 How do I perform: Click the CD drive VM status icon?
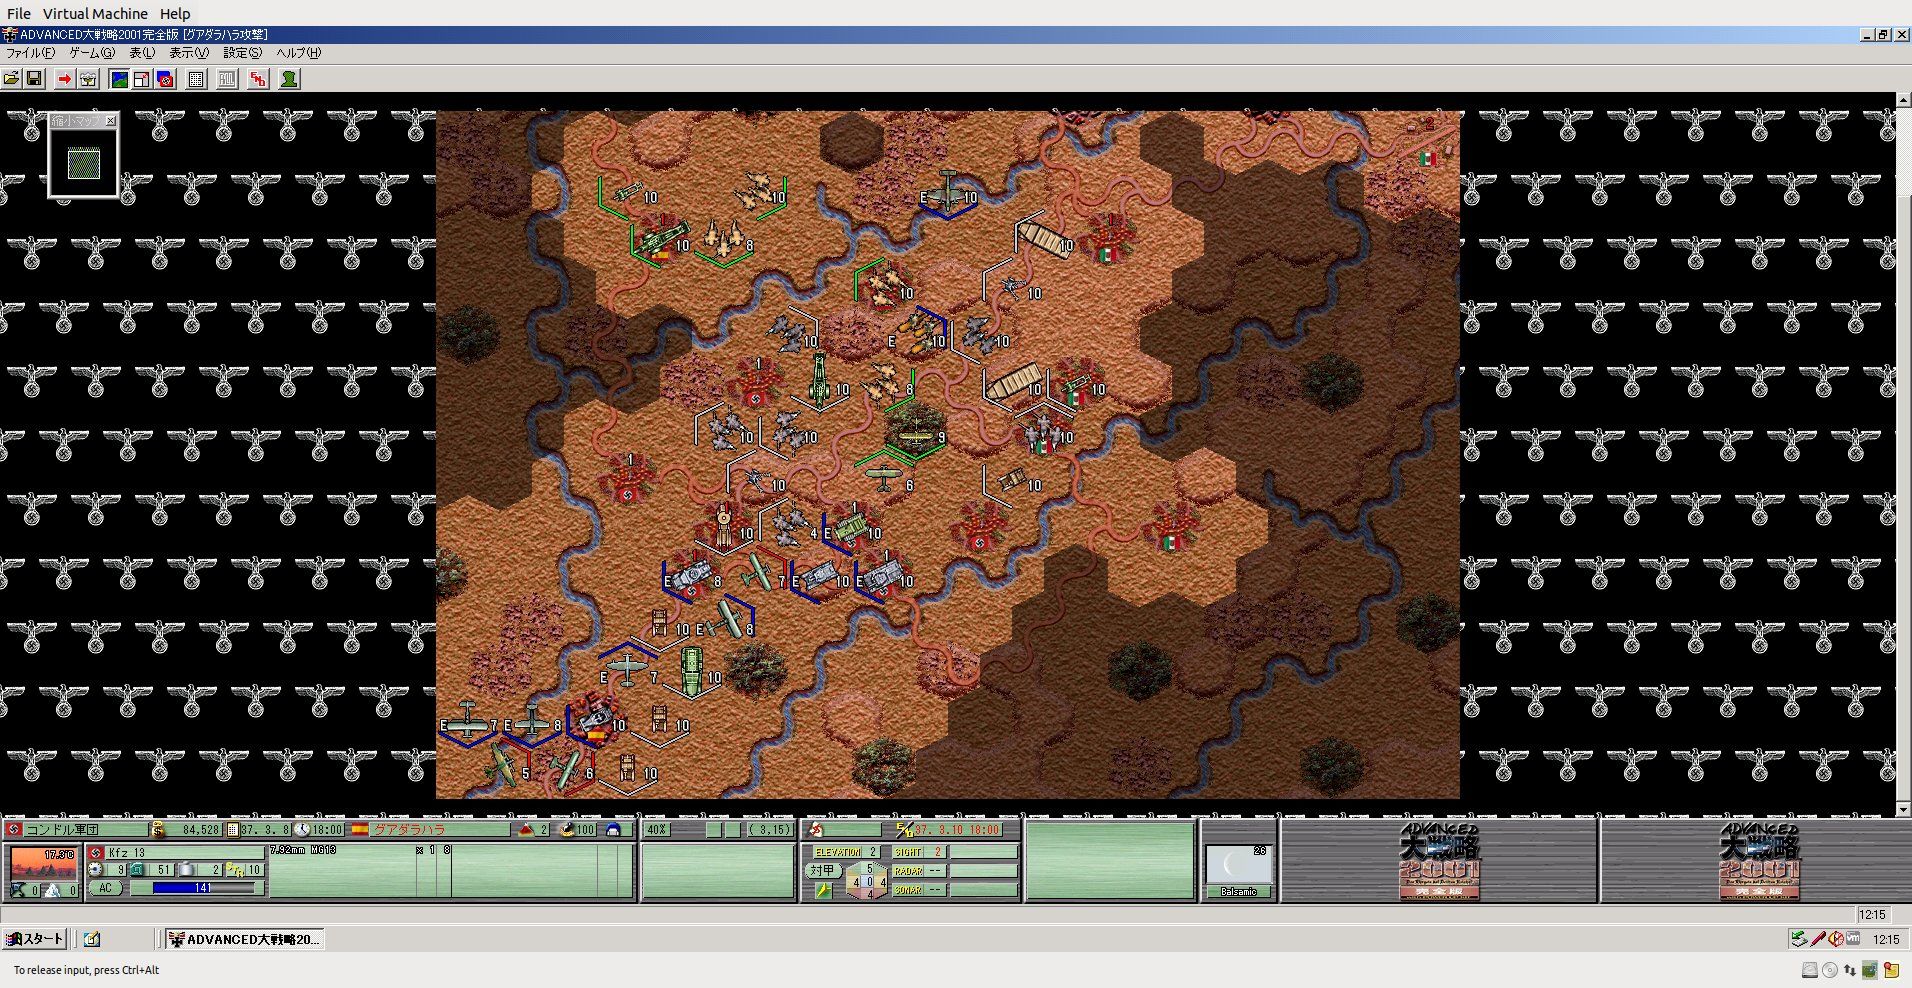[1830, 970]
